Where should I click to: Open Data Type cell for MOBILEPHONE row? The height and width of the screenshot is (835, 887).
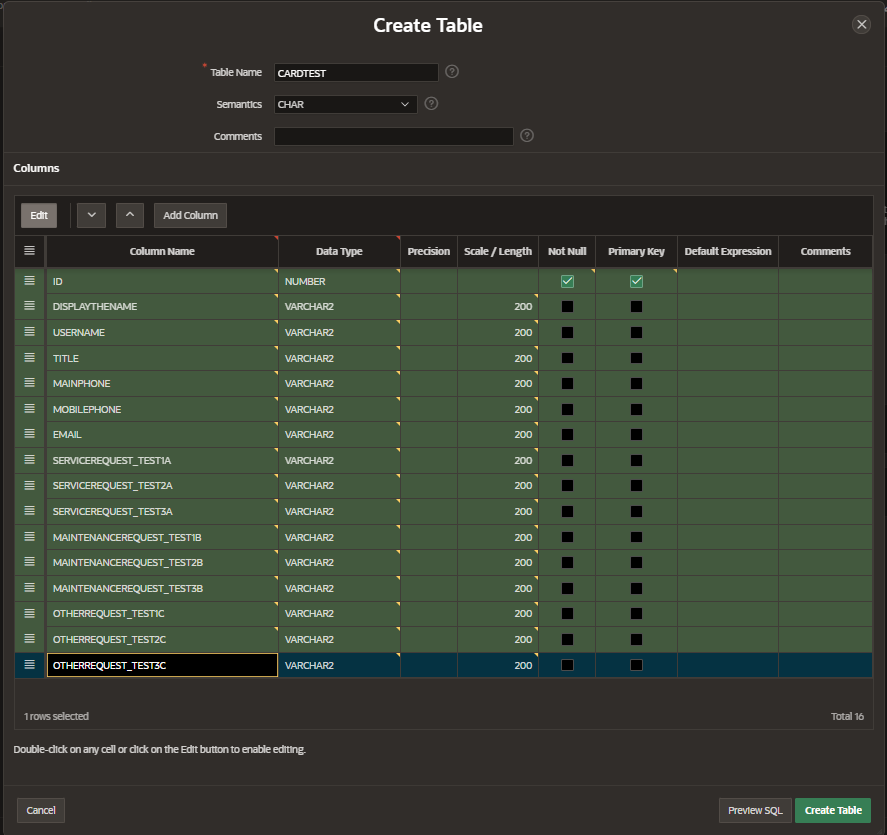tap(339, 409)
